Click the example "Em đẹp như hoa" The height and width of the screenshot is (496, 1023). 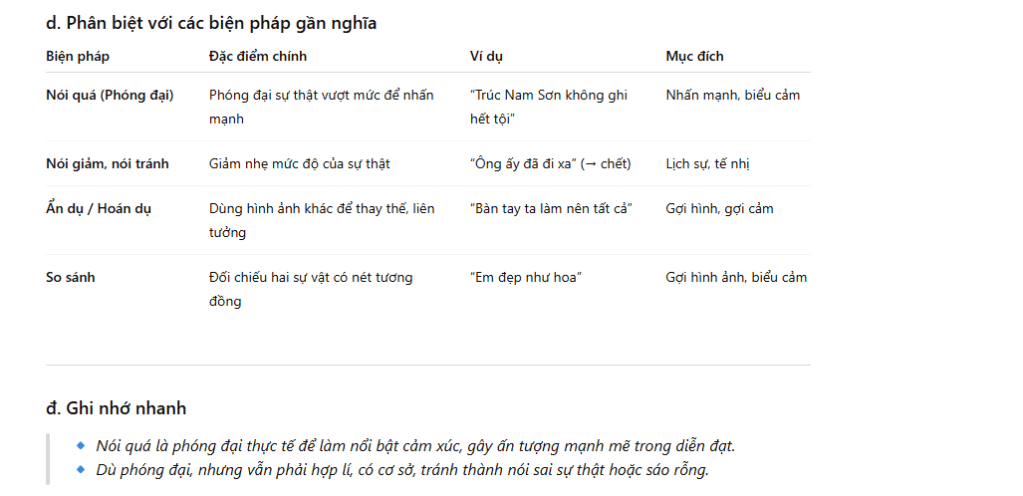pos(526,277)
